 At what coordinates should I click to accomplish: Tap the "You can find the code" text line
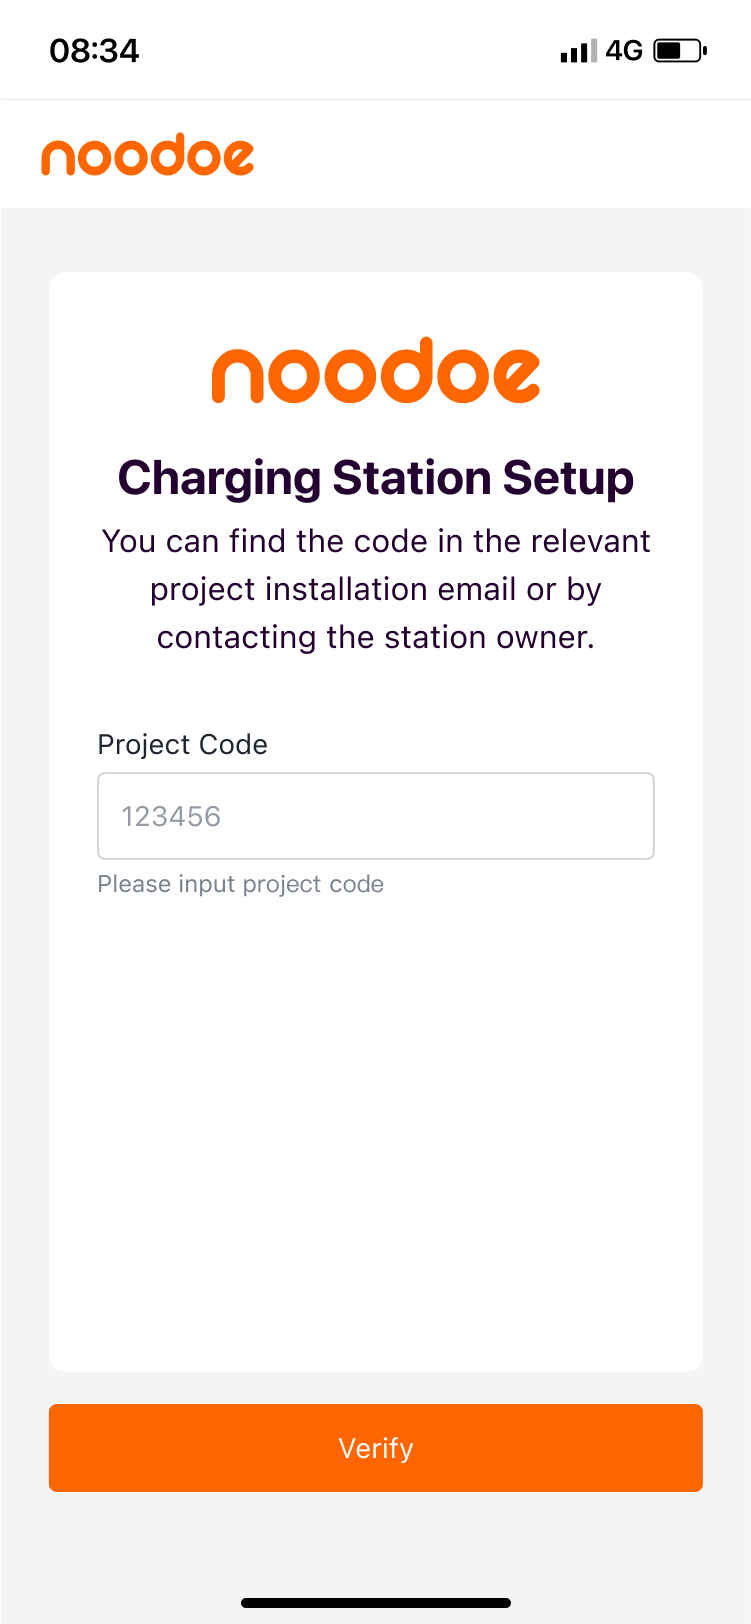point(376,541)
